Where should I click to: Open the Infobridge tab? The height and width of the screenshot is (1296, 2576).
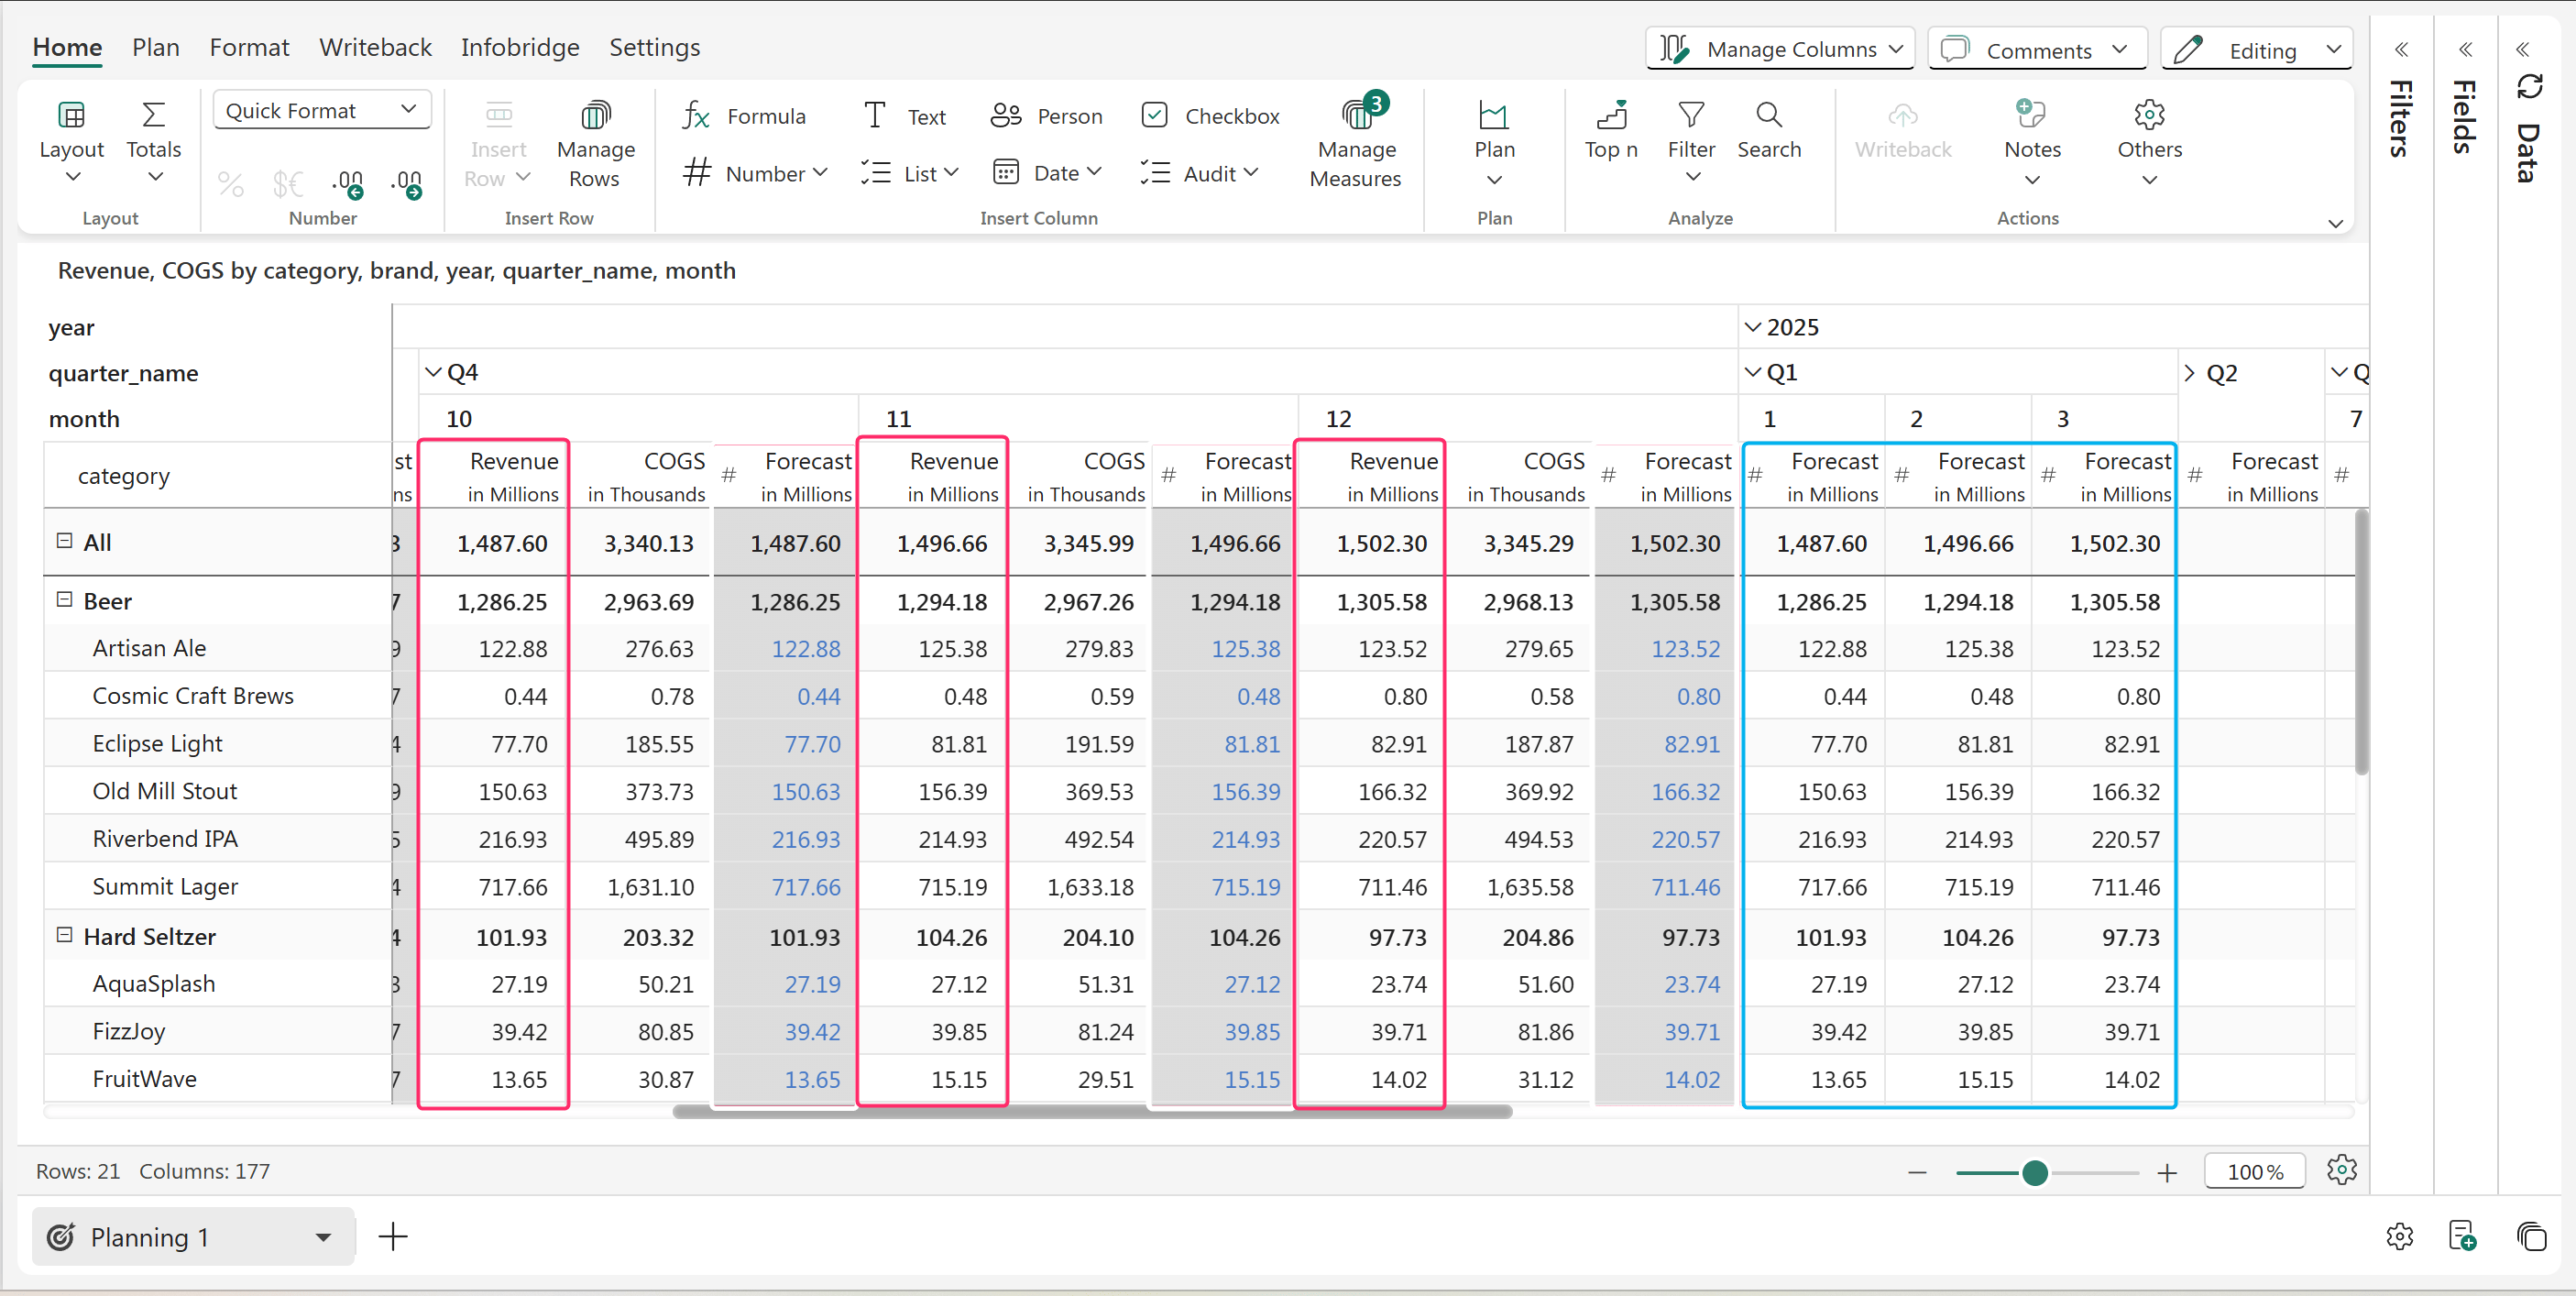tap(520, 47)
